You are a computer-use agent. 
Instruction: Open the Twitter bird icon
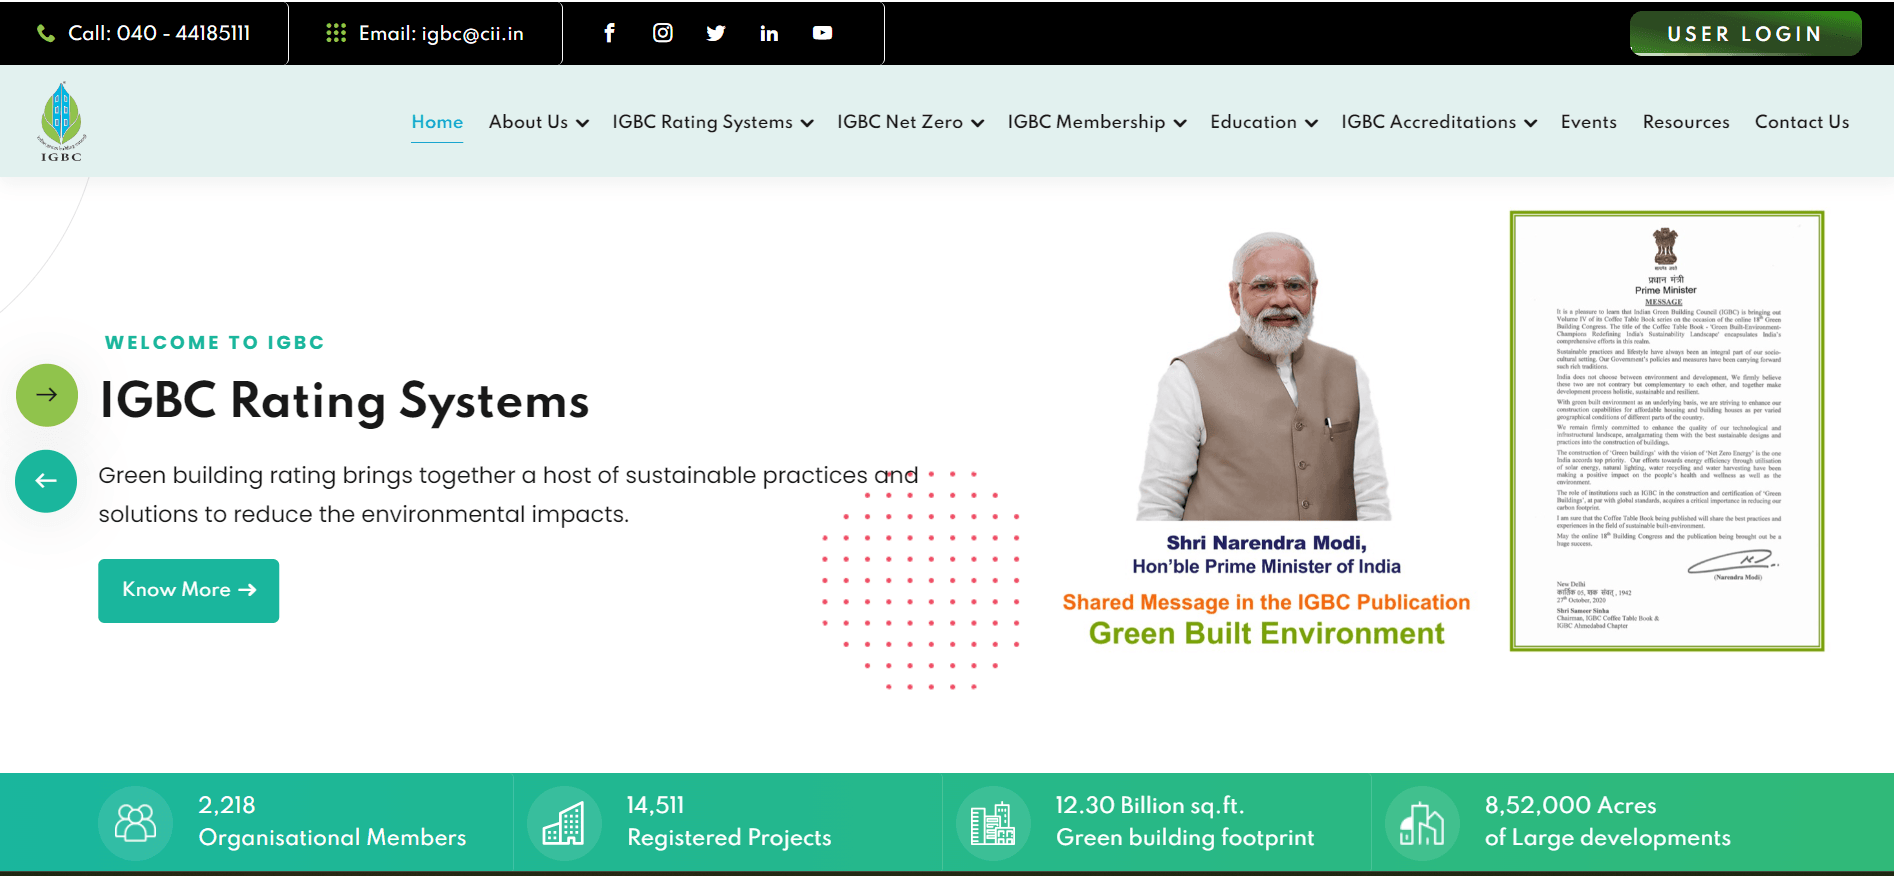[x=716, y=33]
